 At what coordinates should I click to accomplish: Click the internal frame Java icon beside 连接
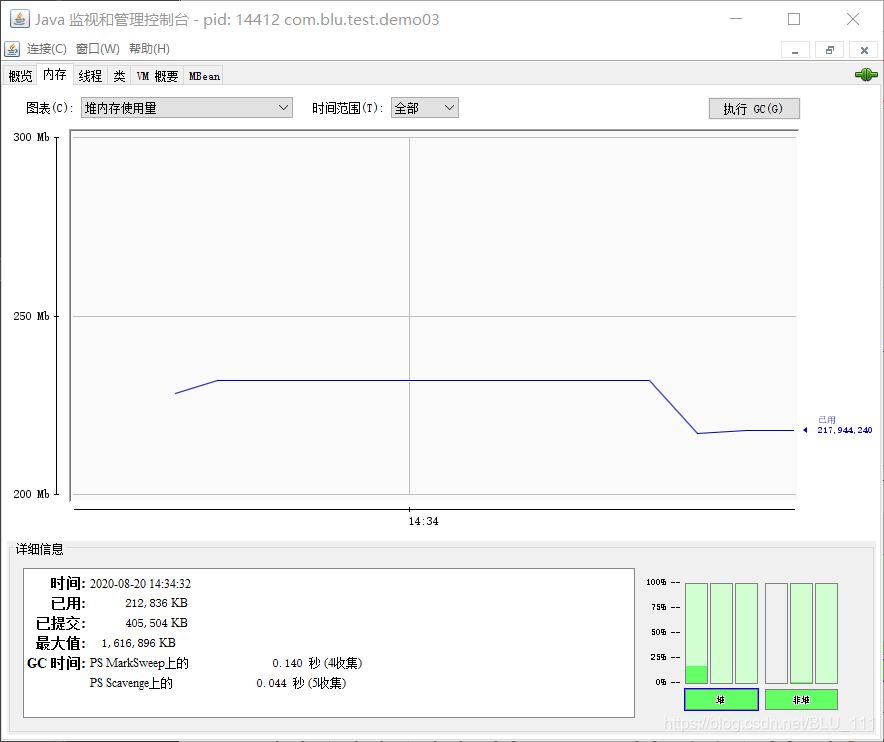tap(12, 49)
